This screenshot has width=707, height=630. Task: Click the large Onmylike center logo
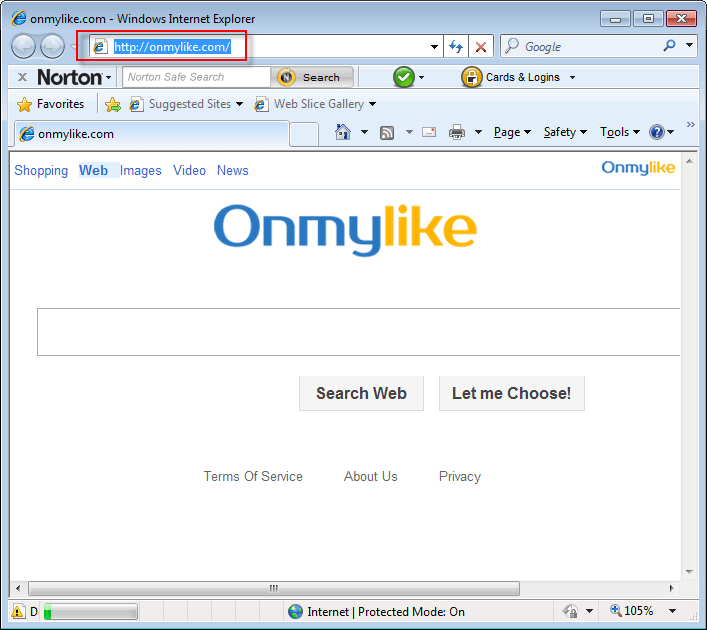tap(345, 230)
